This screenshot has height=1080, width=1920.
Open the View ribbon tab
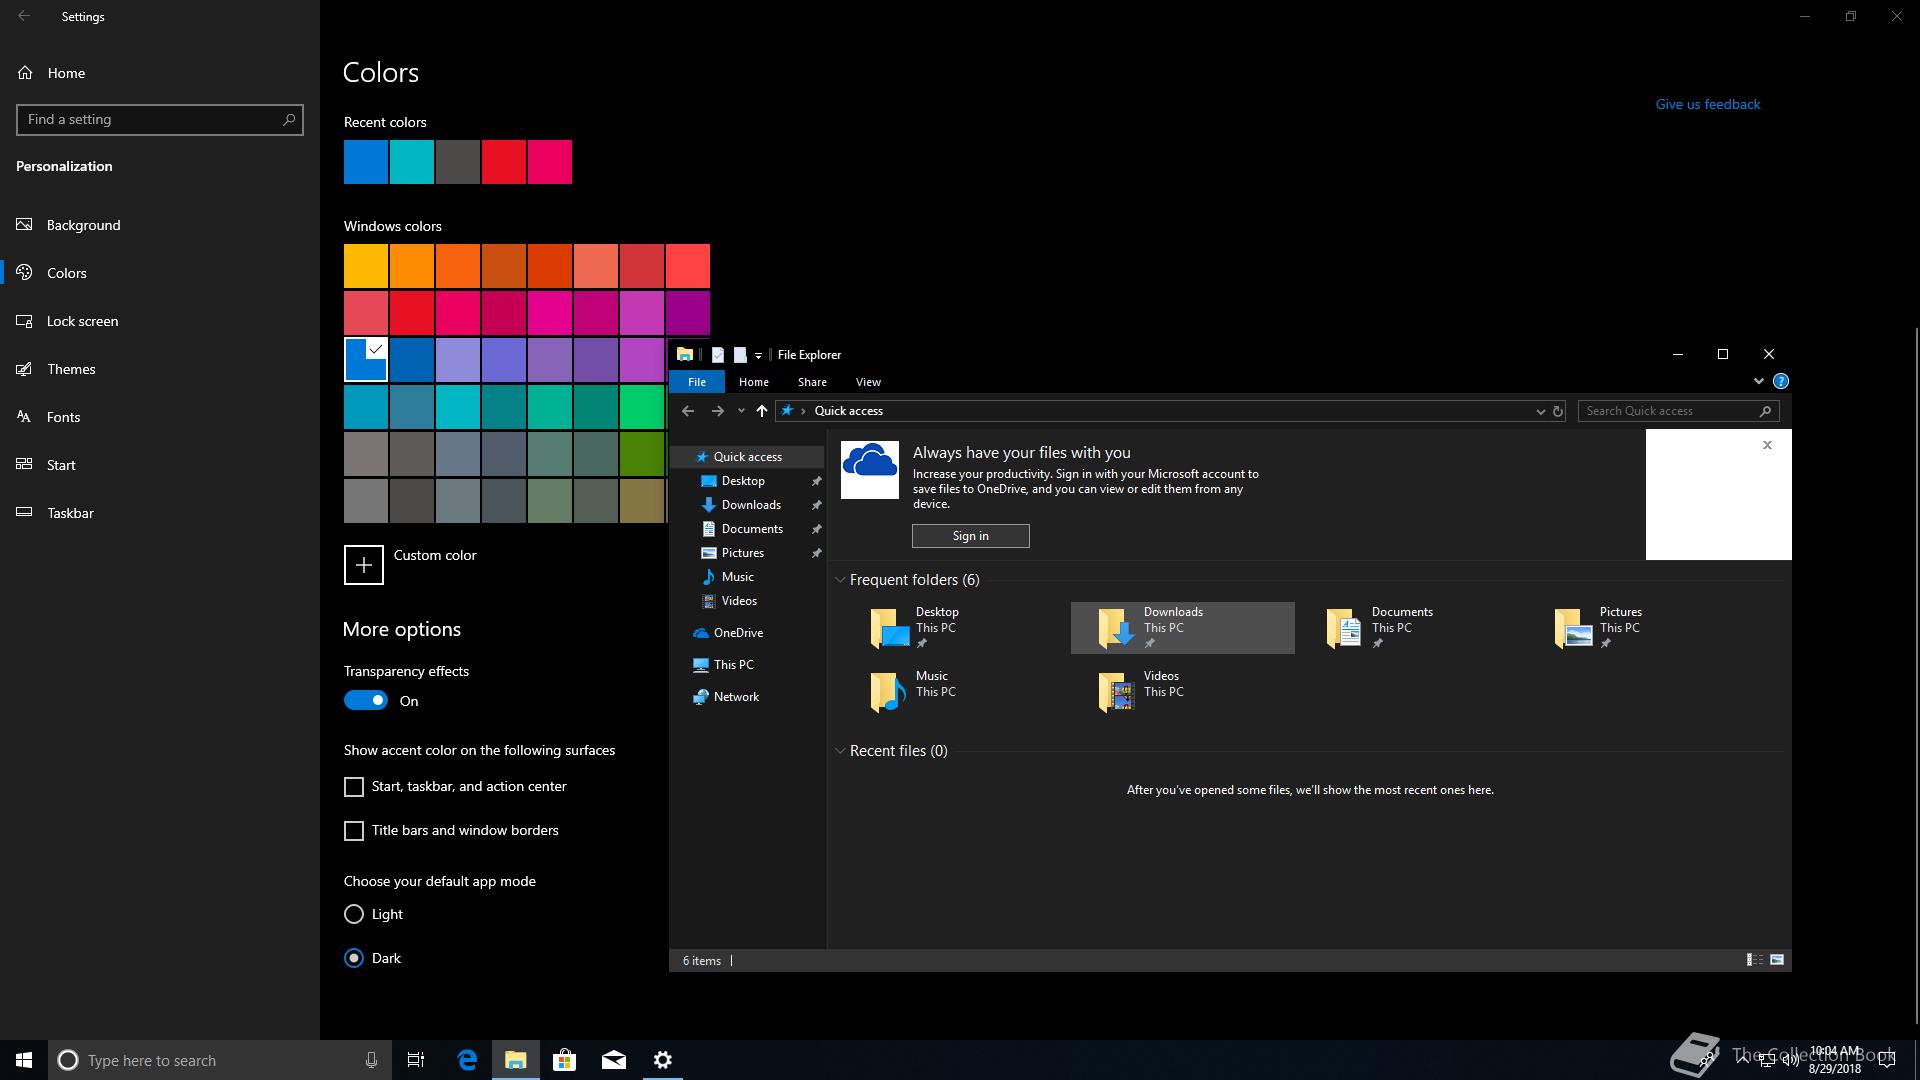pyautogui.click(x=868, y=382)
